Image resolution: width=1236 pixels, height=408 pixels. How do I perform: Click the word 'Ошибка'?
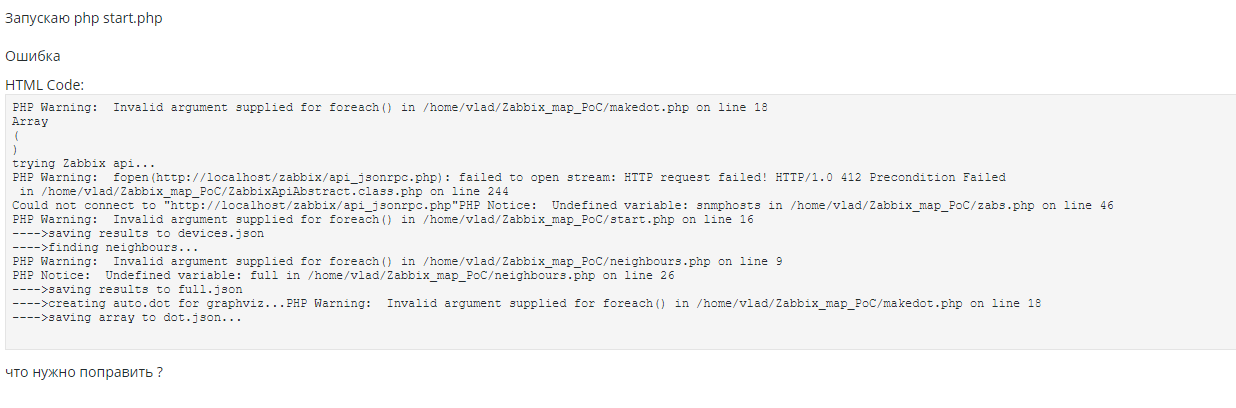(32, 56)
